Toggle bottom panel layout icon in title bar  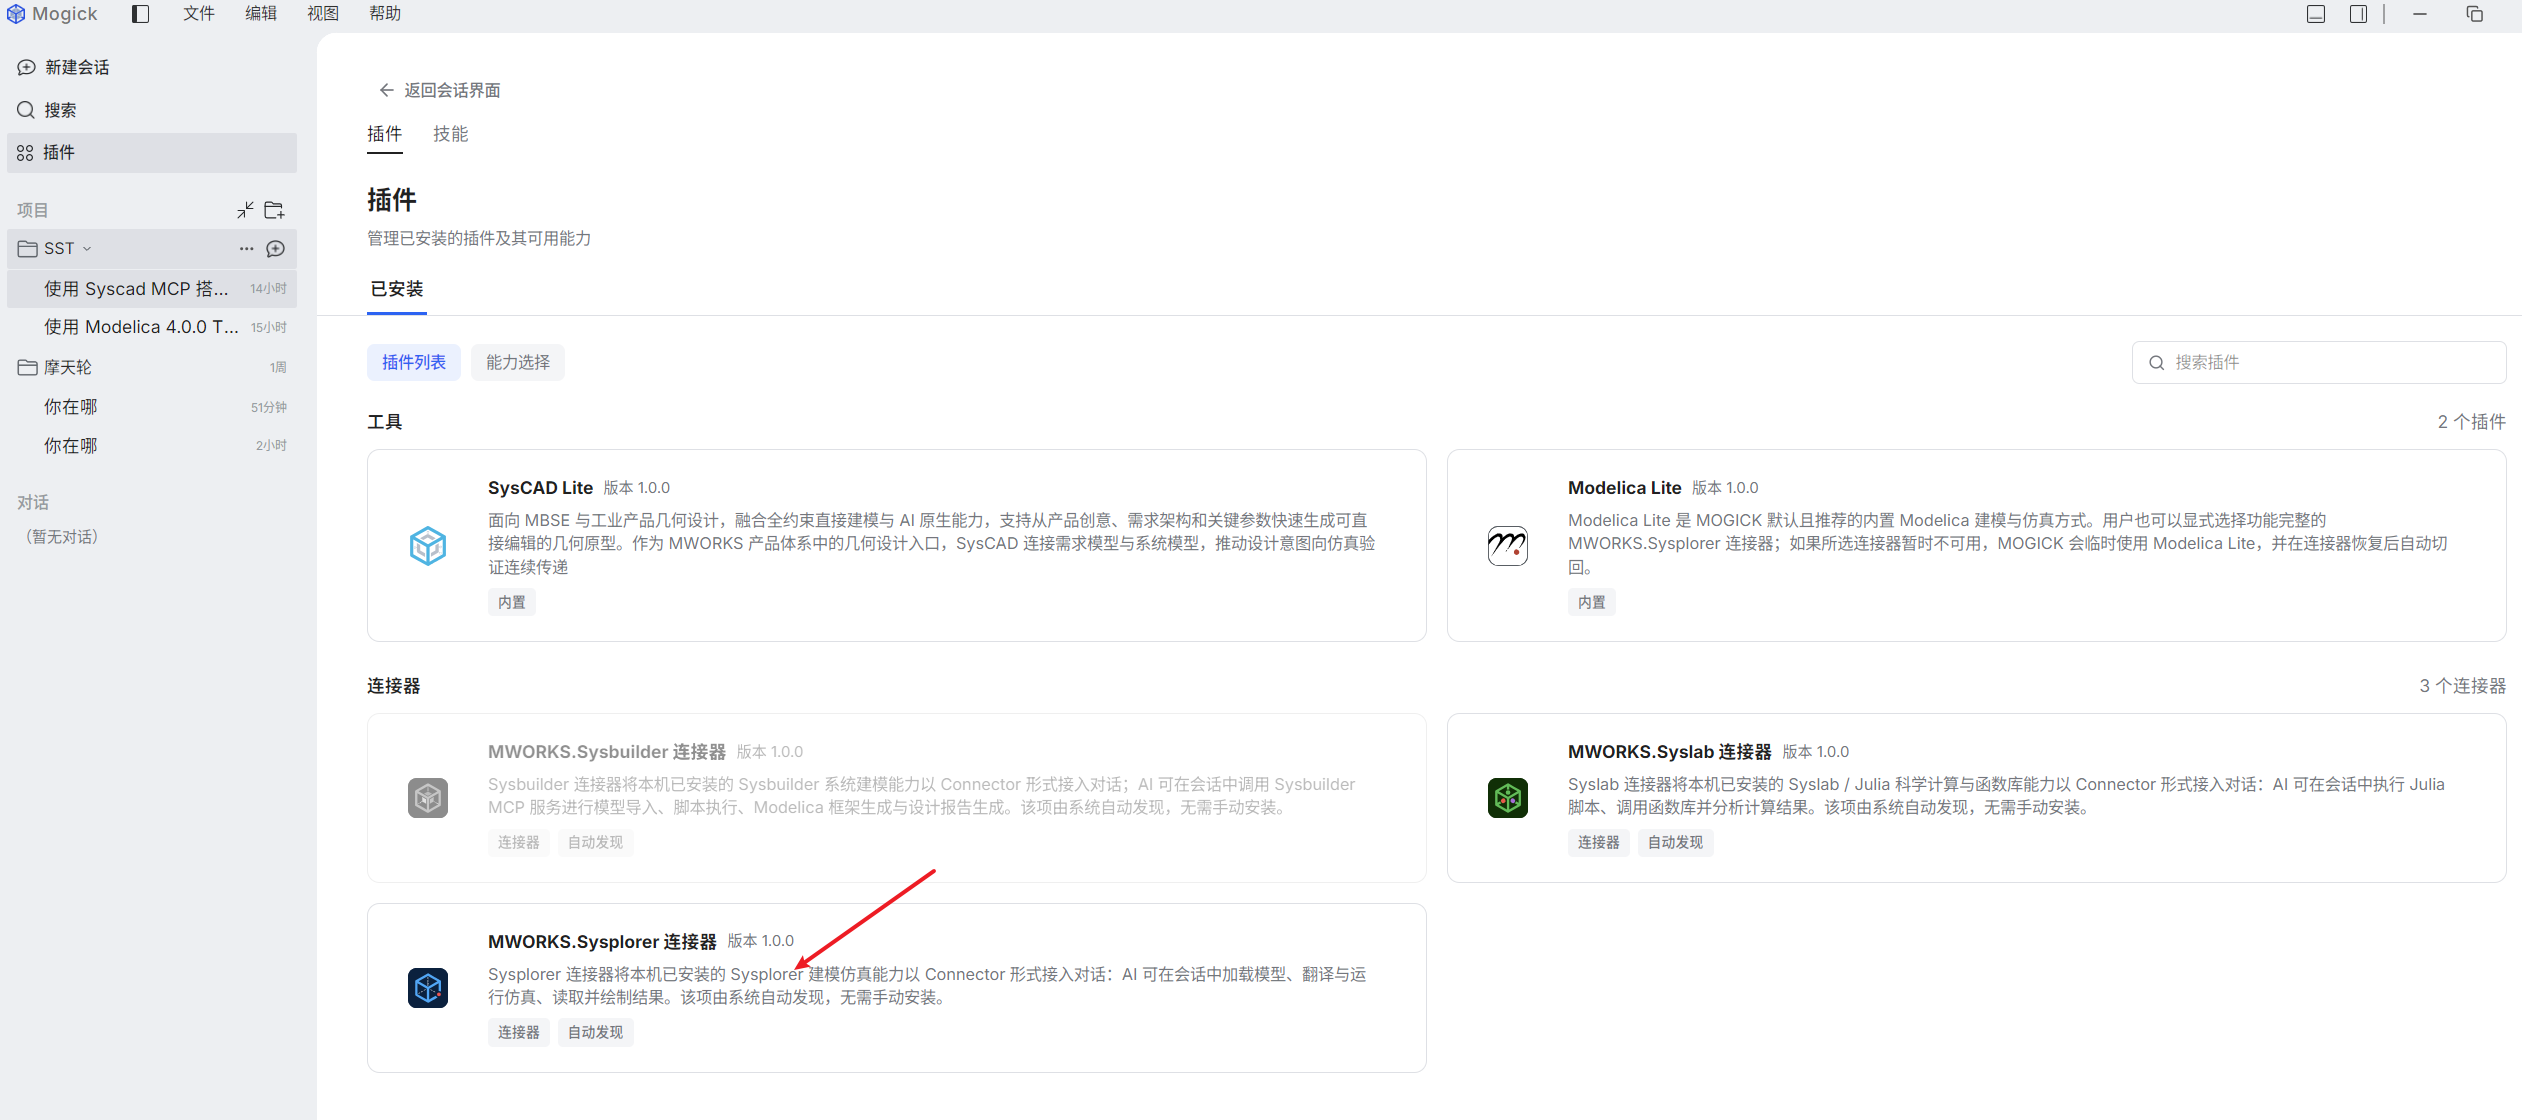(2316, 14)
